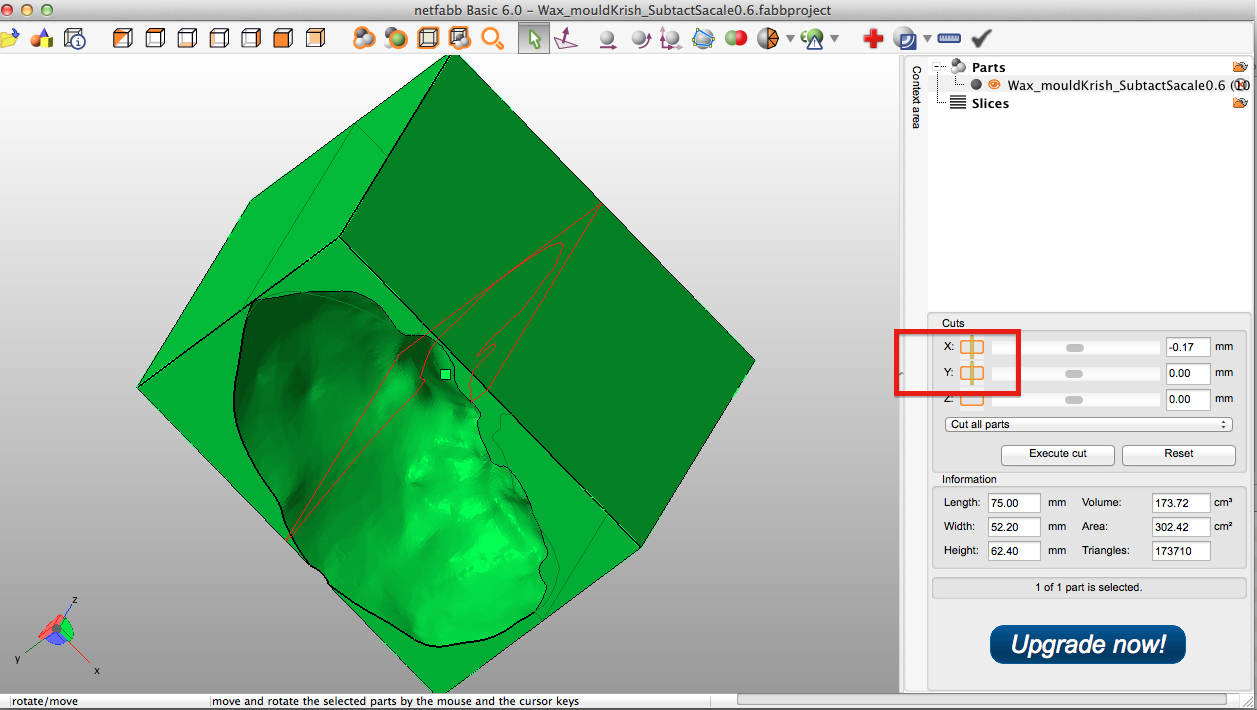Toggle the X cut plane handle

(972, 346)
